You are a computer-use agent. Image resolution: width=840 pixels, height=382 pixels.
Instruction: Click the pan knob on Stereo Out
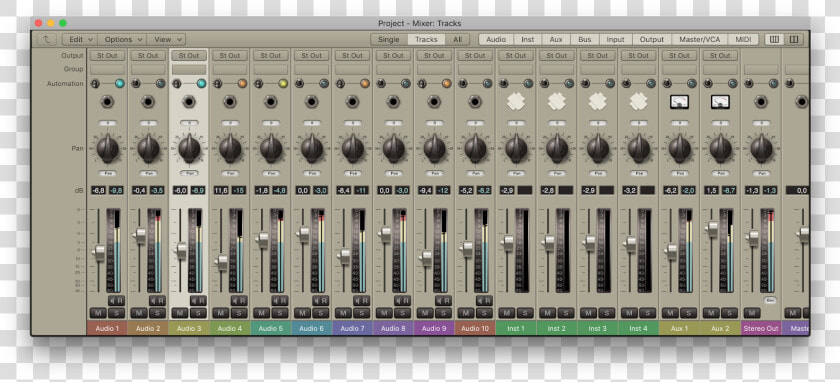[761, 148]
